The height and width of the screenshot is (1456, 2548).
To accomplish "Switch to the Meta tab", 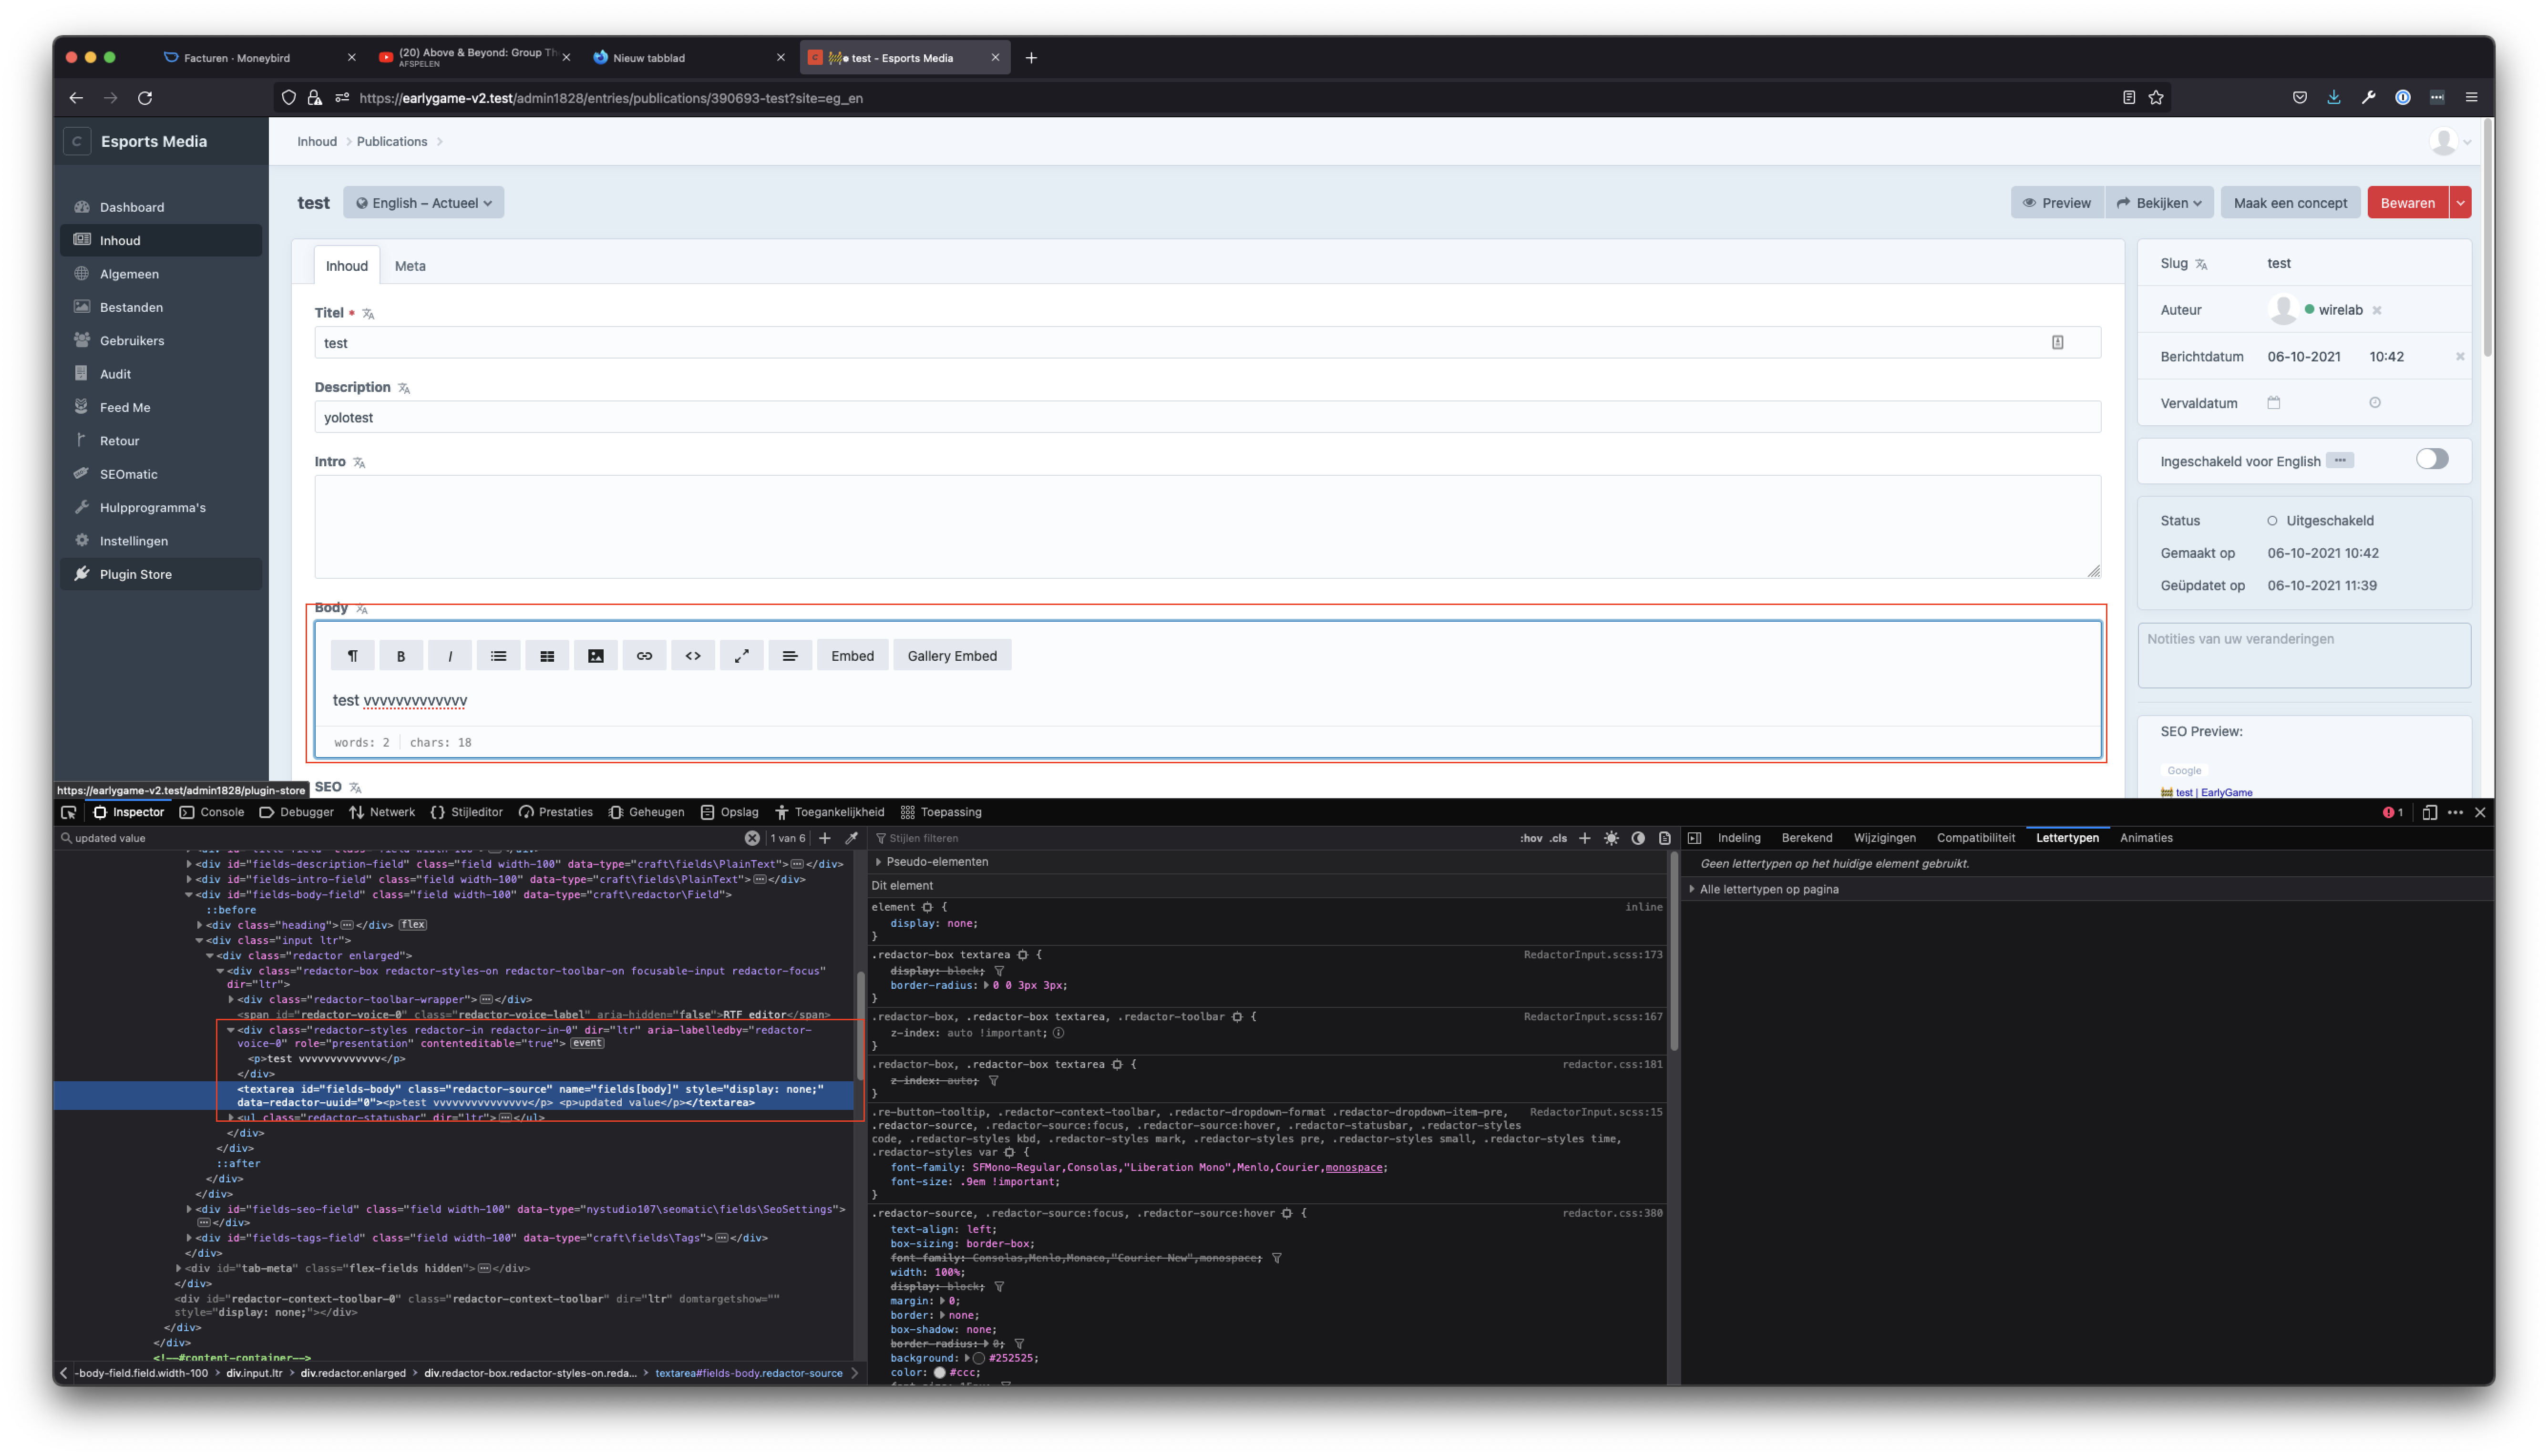I will coord(410,266).
